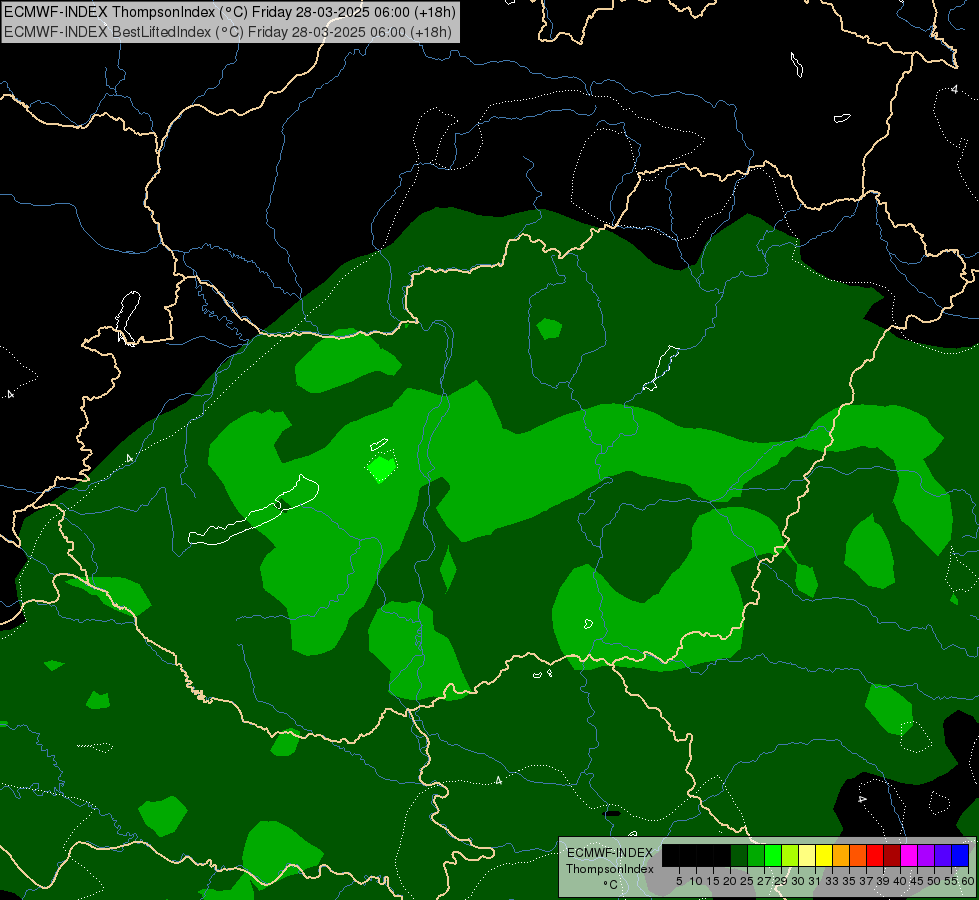Click the purple 45–50 legend swatch
Image resolution: width=979 pixels, height=900 pixels.
(x=926, y=855)
